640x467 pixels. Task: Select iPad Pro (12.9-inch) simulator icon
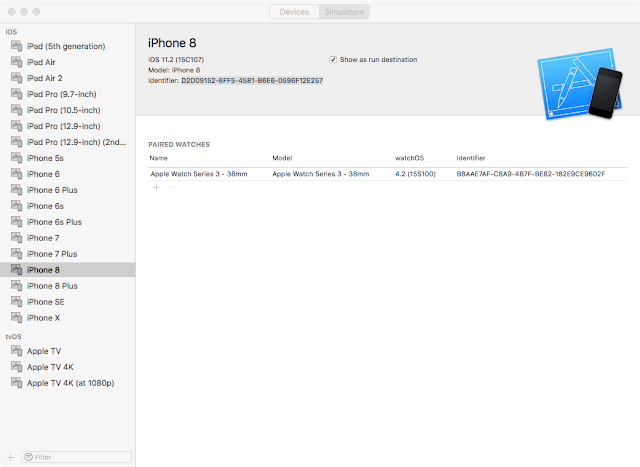16,126
